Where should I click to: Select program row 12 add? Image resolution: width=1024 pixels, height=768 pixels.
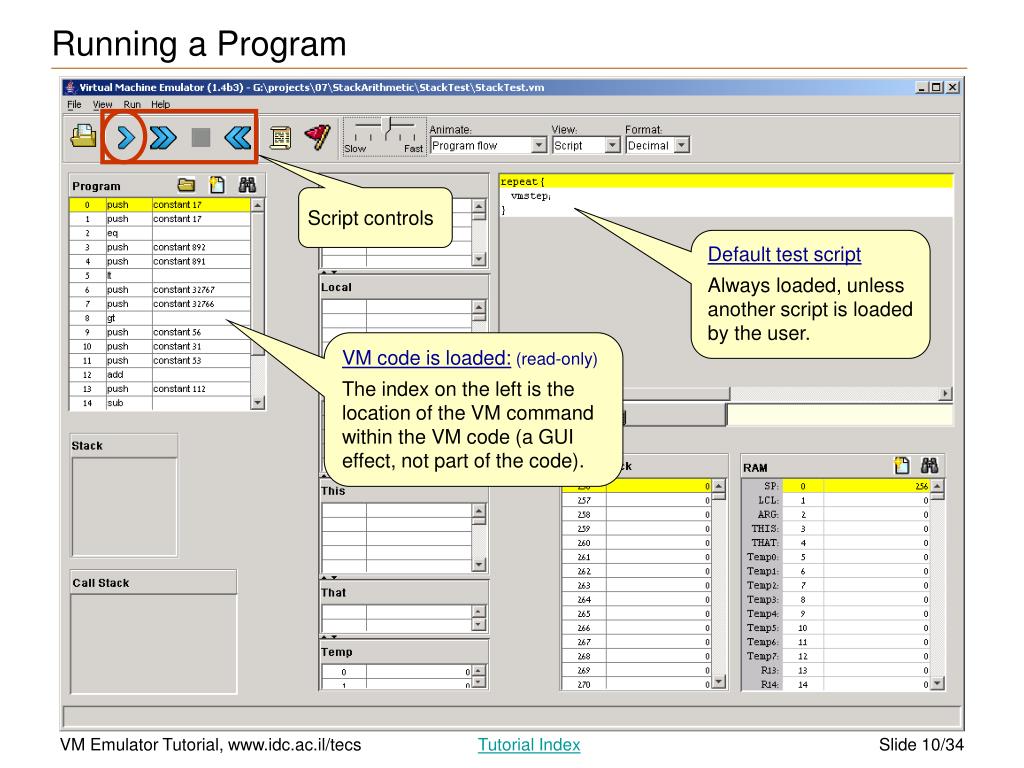(159, 375)
